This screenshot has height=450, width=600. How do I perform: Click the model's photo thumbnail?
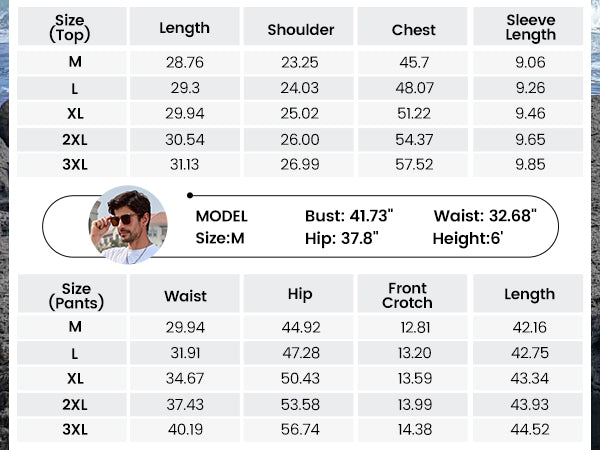[x=127, y=225]
